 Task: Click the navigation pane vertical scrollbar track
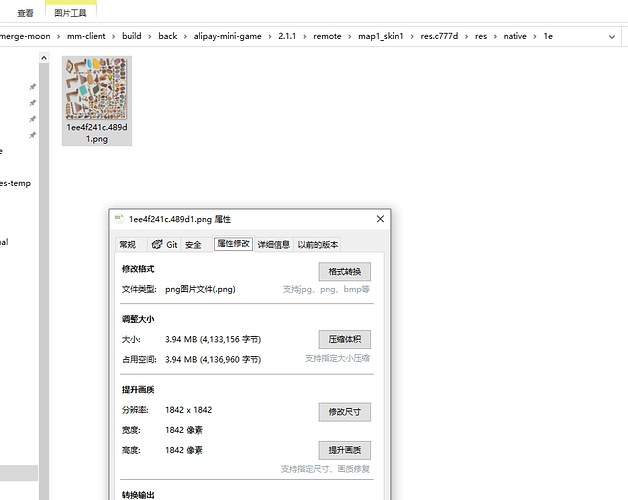tap(44, 280)
